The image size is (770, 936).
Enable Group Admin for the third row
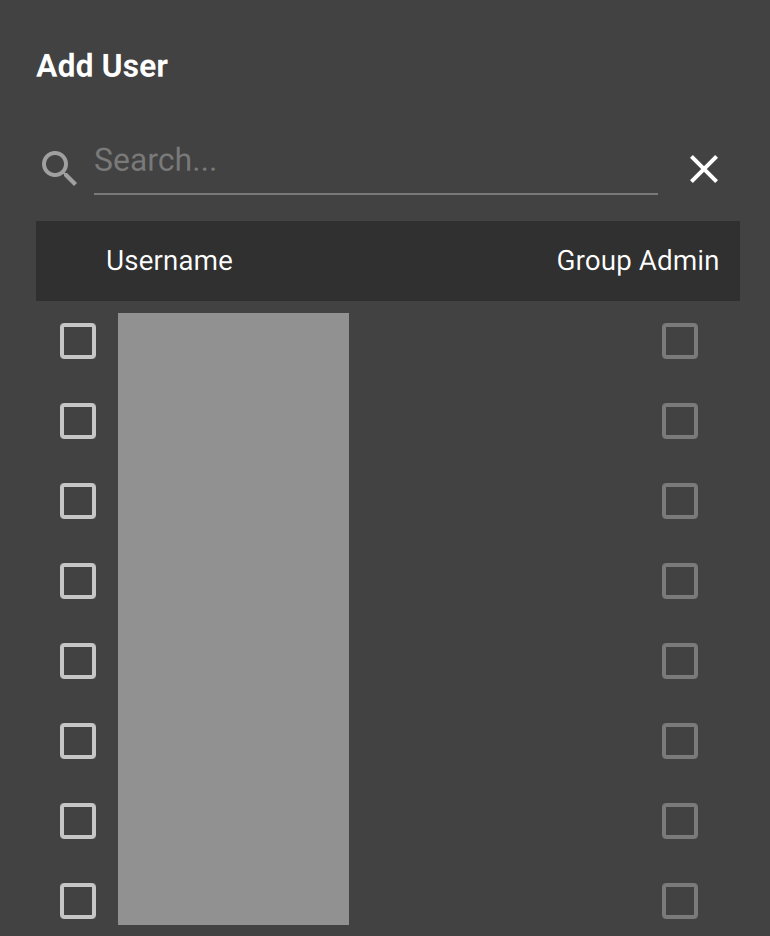(x=680, y=501)
